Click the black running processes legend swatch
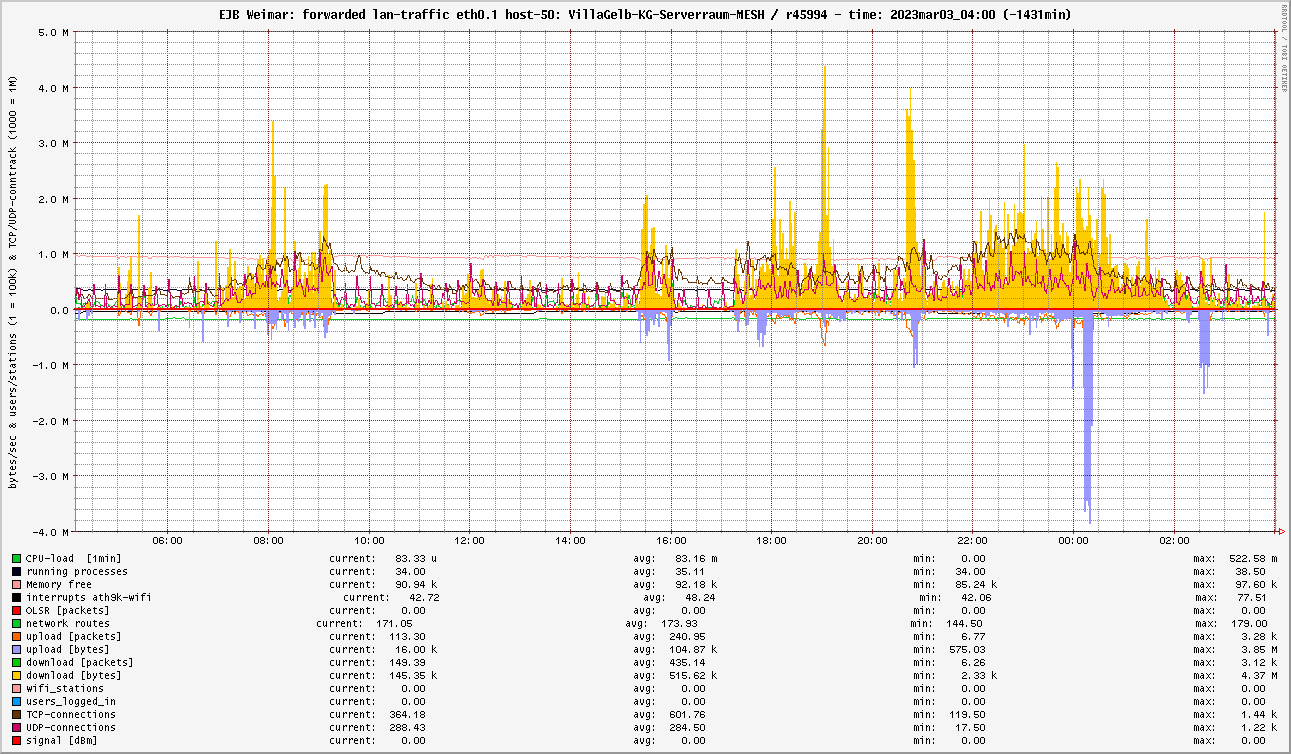 pyautogui.click(x=16, y=571)
